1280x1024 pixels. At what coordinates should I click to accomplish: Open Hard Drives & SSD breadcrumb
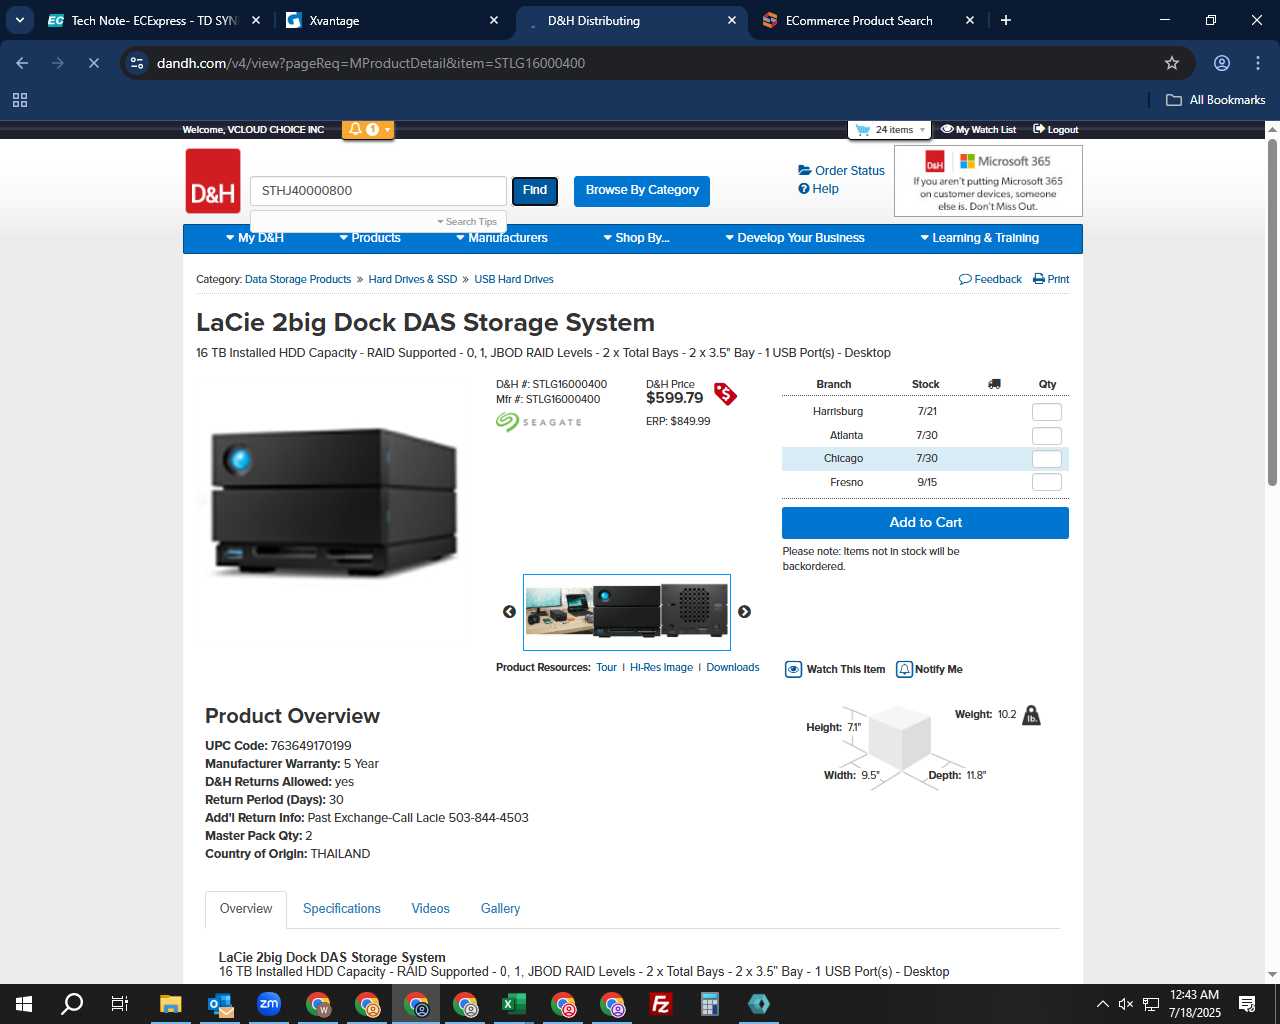(412, 280)
